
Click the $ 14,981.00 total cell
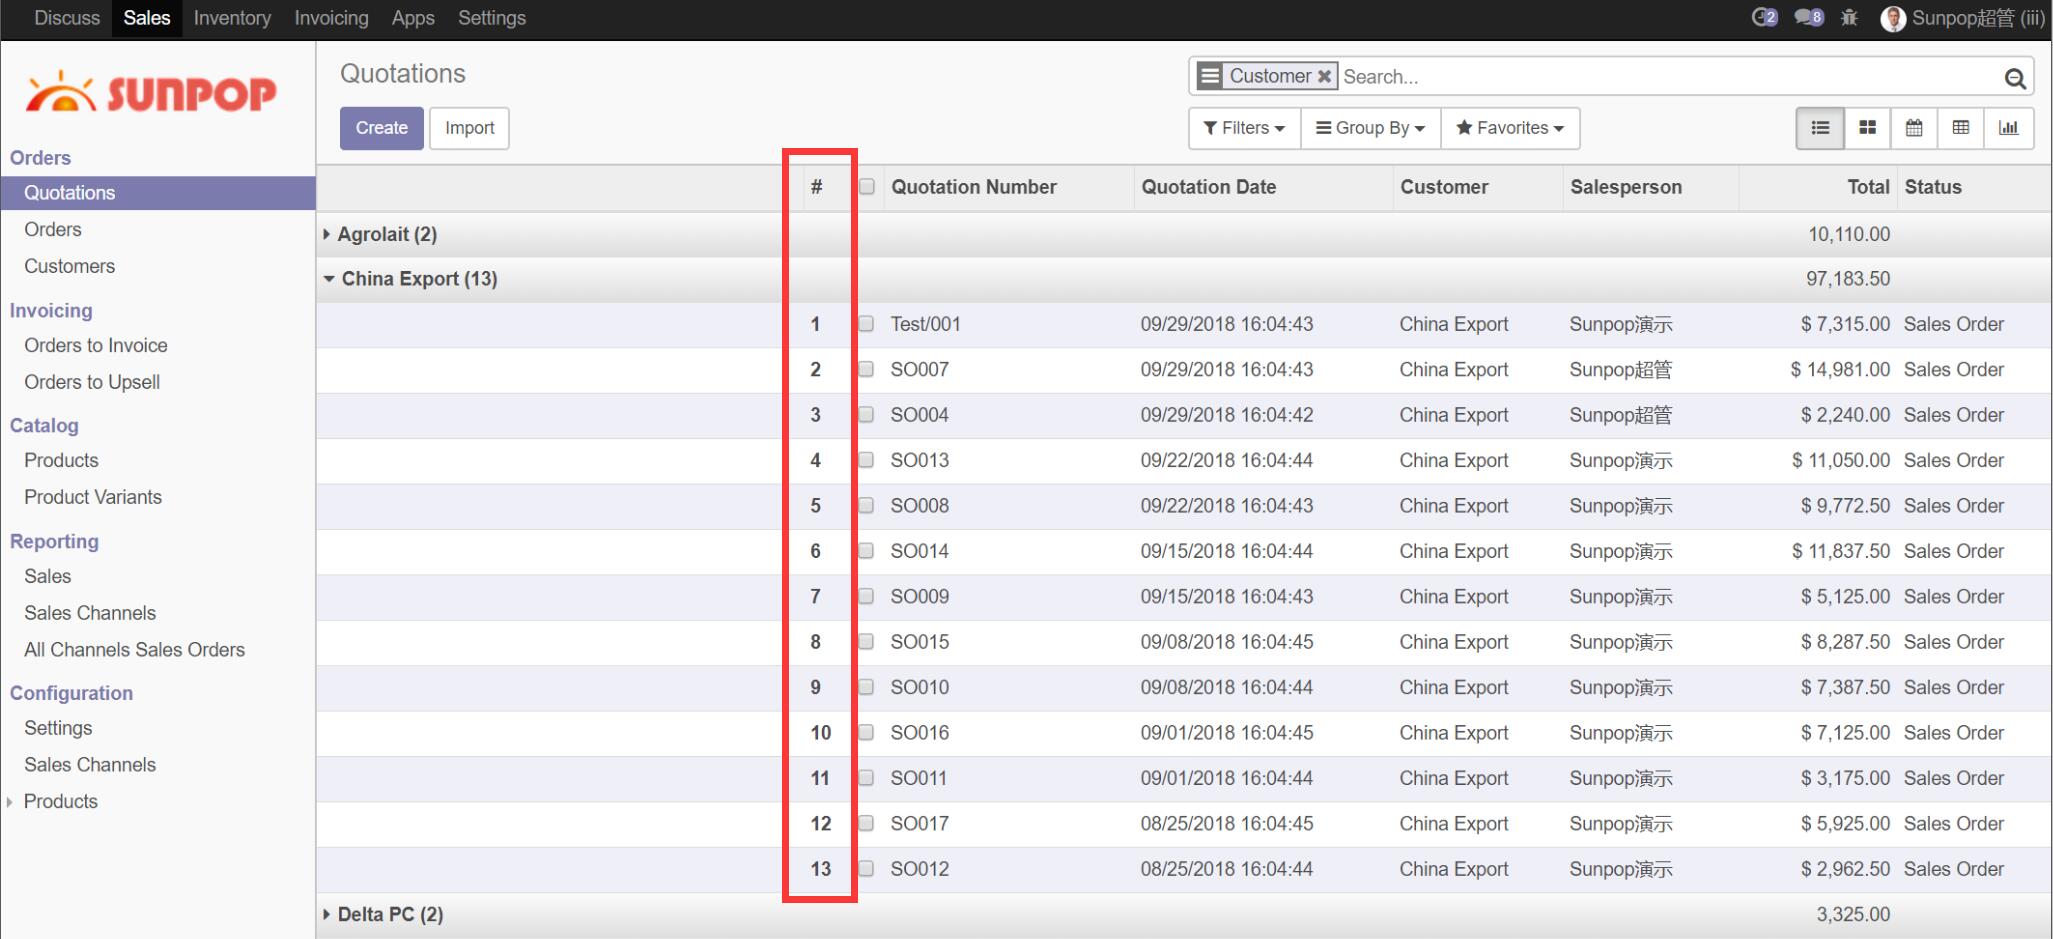tap(1840, 369)
